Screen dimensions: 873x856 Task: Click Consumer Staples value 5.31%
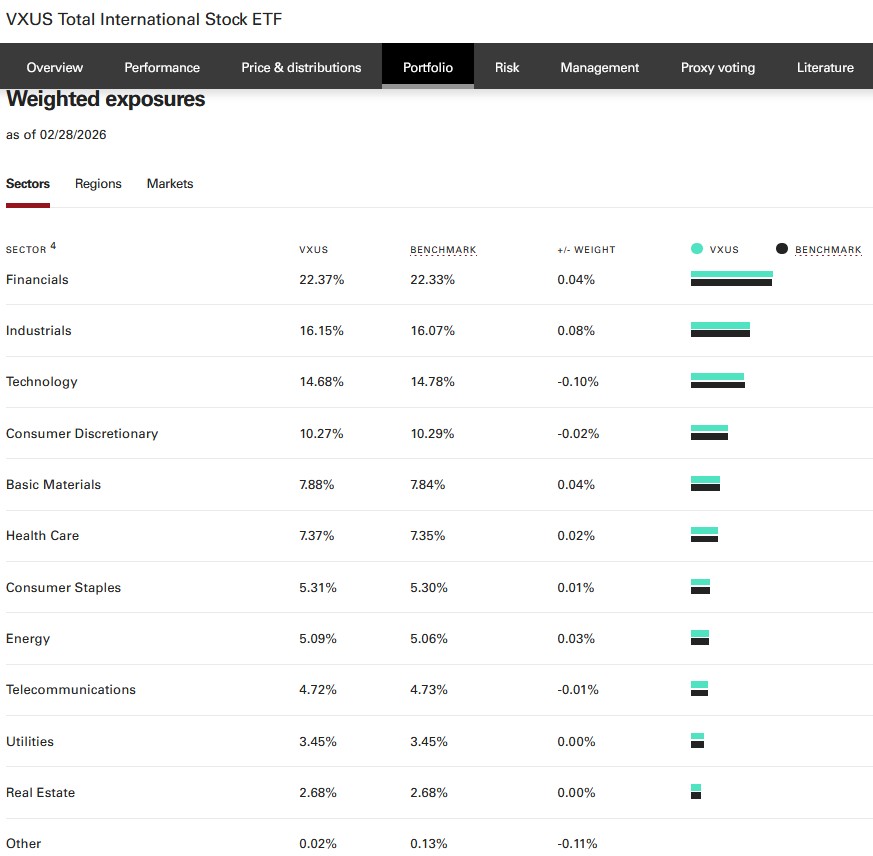coord(317,588)
